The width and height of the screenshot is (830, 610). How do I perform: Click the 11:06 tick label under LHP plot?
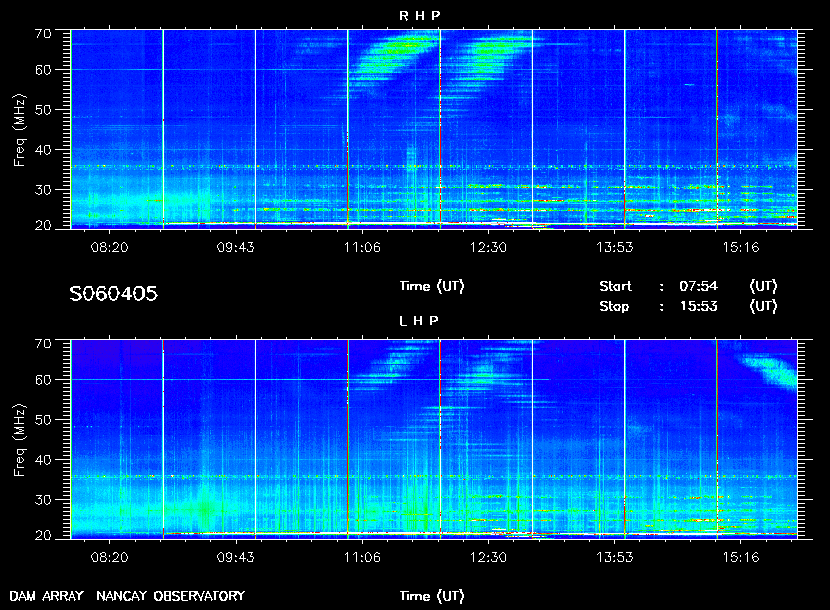[362, 557]
